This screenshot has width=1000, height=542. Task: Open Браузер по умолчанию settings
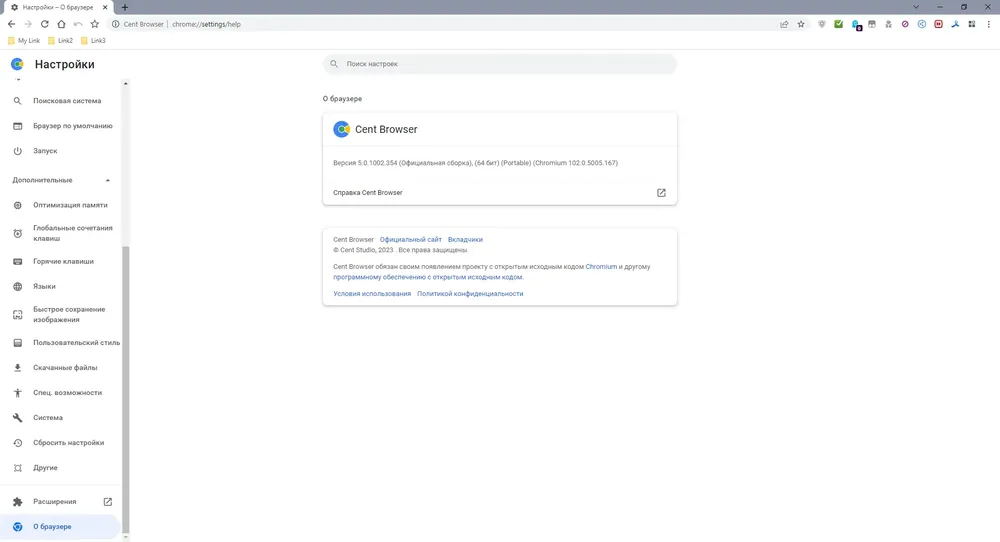(x=61, y=126)
